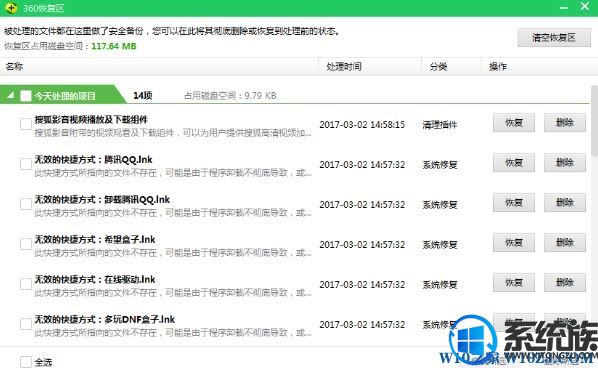Click 清空恢复区 button
598x368 pixels.
pos(554,37)
